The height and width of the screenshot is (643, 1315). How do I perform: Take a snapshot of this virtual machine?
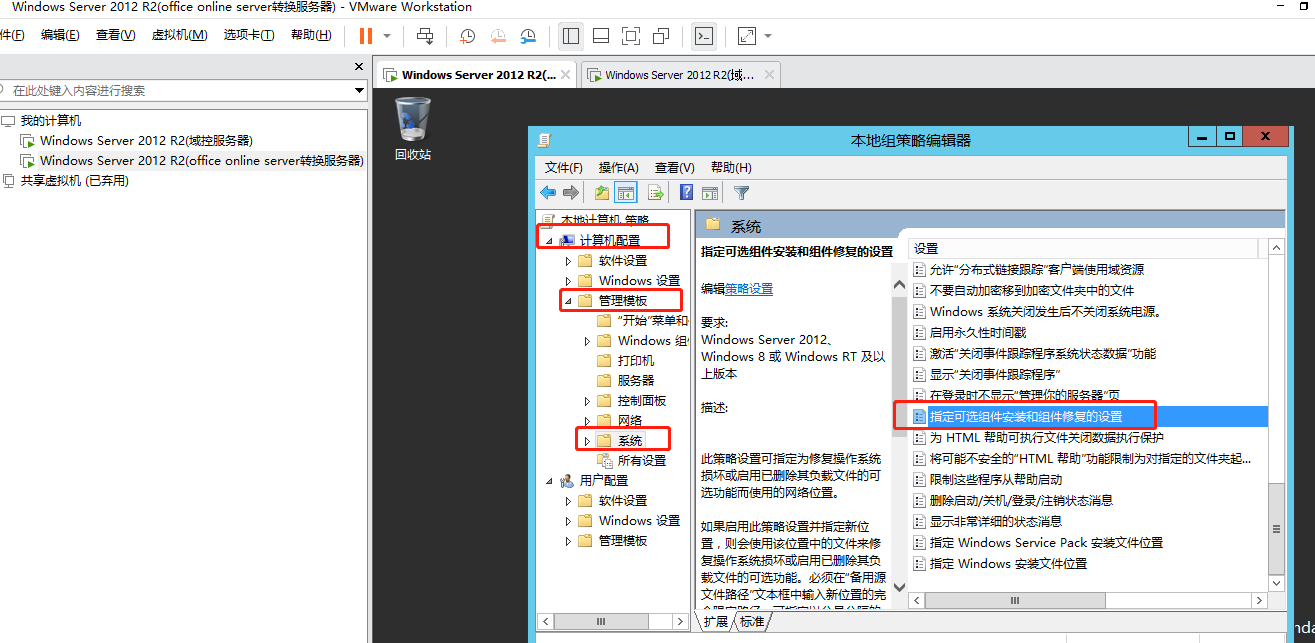(467, 36)
